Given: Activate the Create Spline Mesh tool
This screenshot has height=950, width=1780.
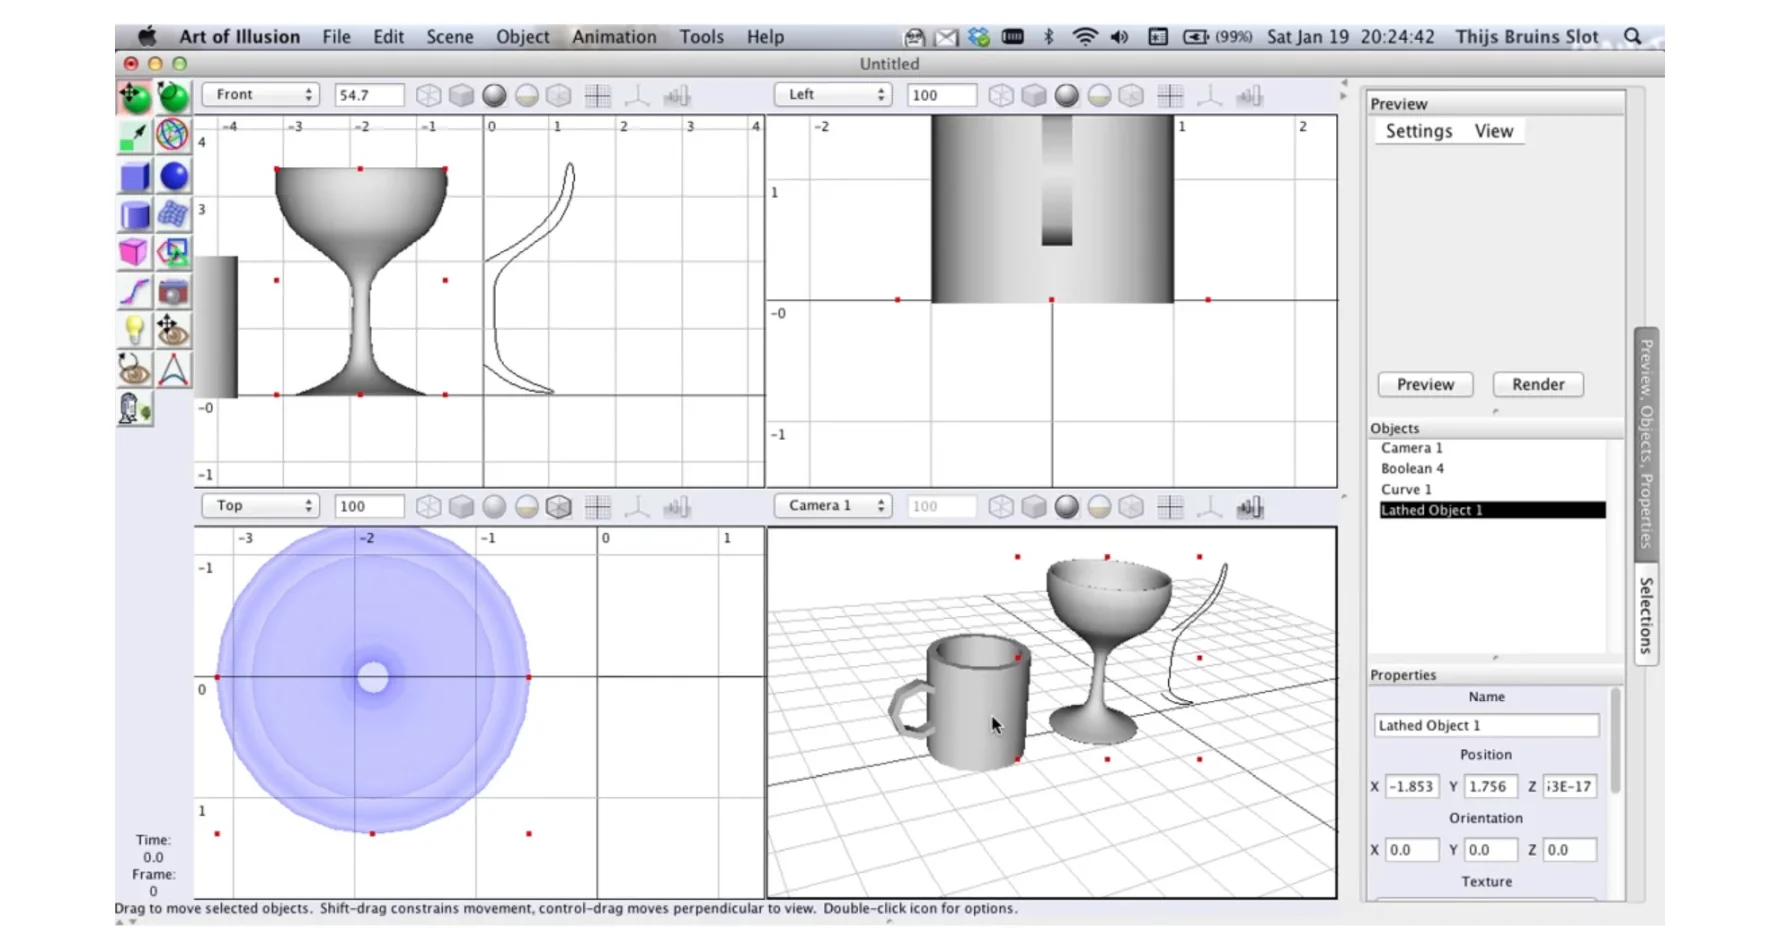Looking at the screenshot, I should [174, 215].
